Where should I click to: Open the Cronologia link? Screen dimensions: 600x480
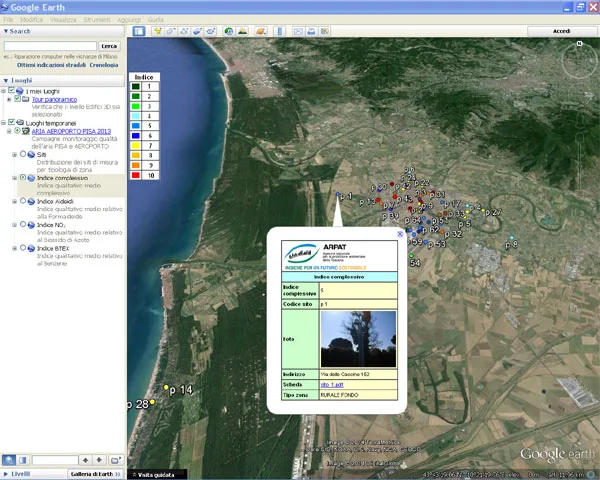104,65
